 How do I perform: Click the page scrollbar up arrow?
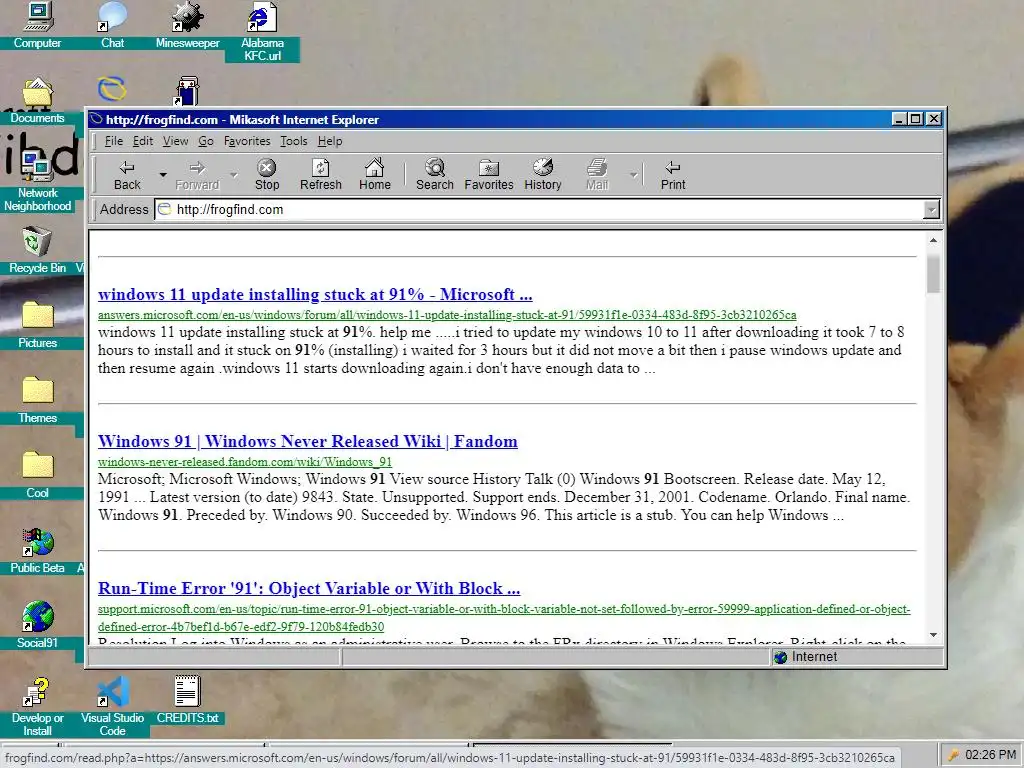click(933, 240)
